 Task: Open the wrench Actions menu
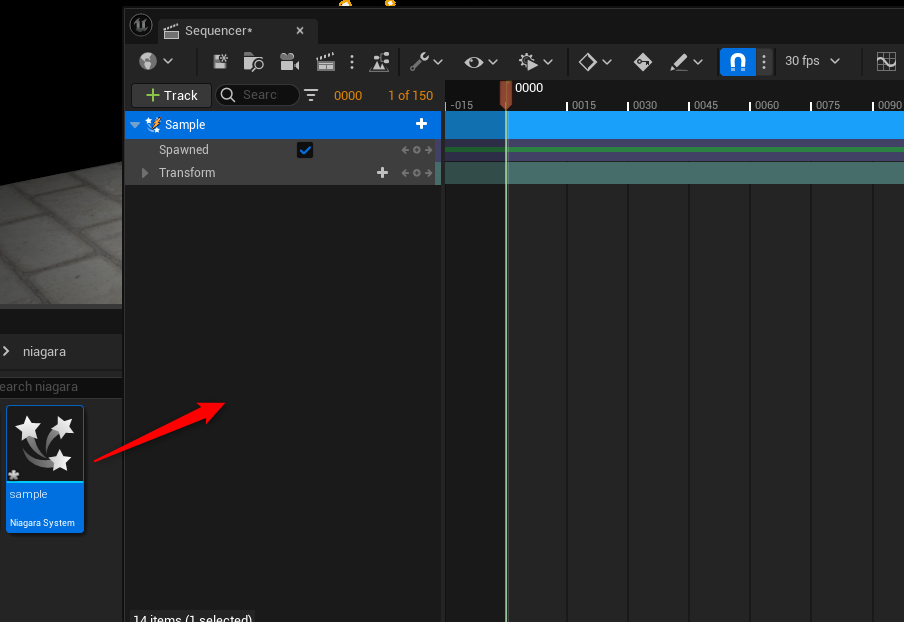pyautogui.click(x=425, y=62)
